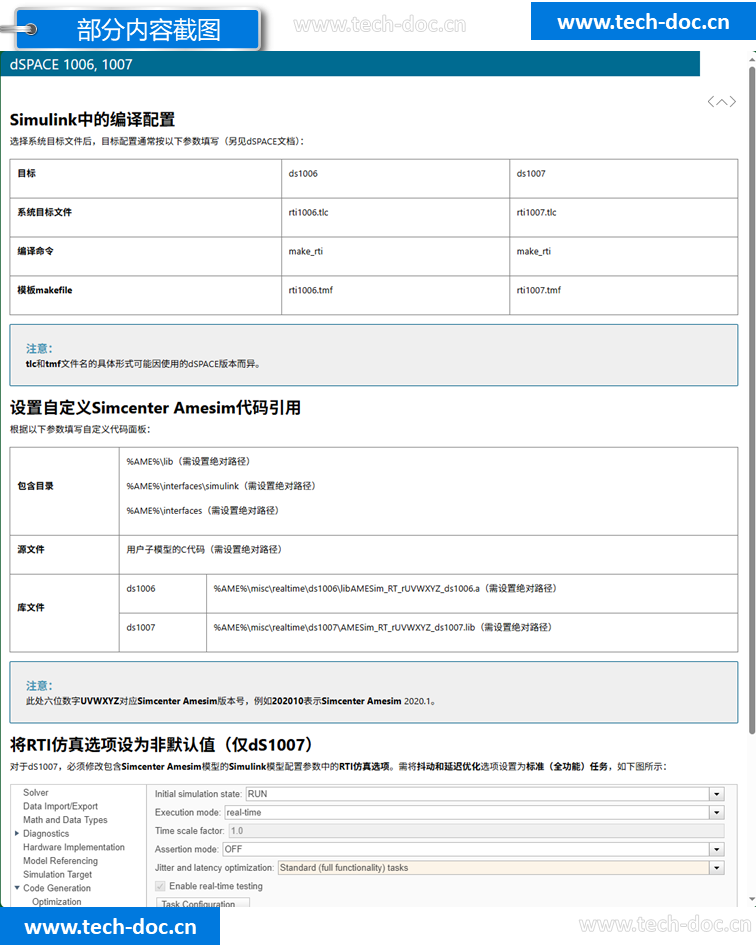Click the page scrollbar up arrow
The height and width of the screenshot is (945, 756).
tap(752, 60)
